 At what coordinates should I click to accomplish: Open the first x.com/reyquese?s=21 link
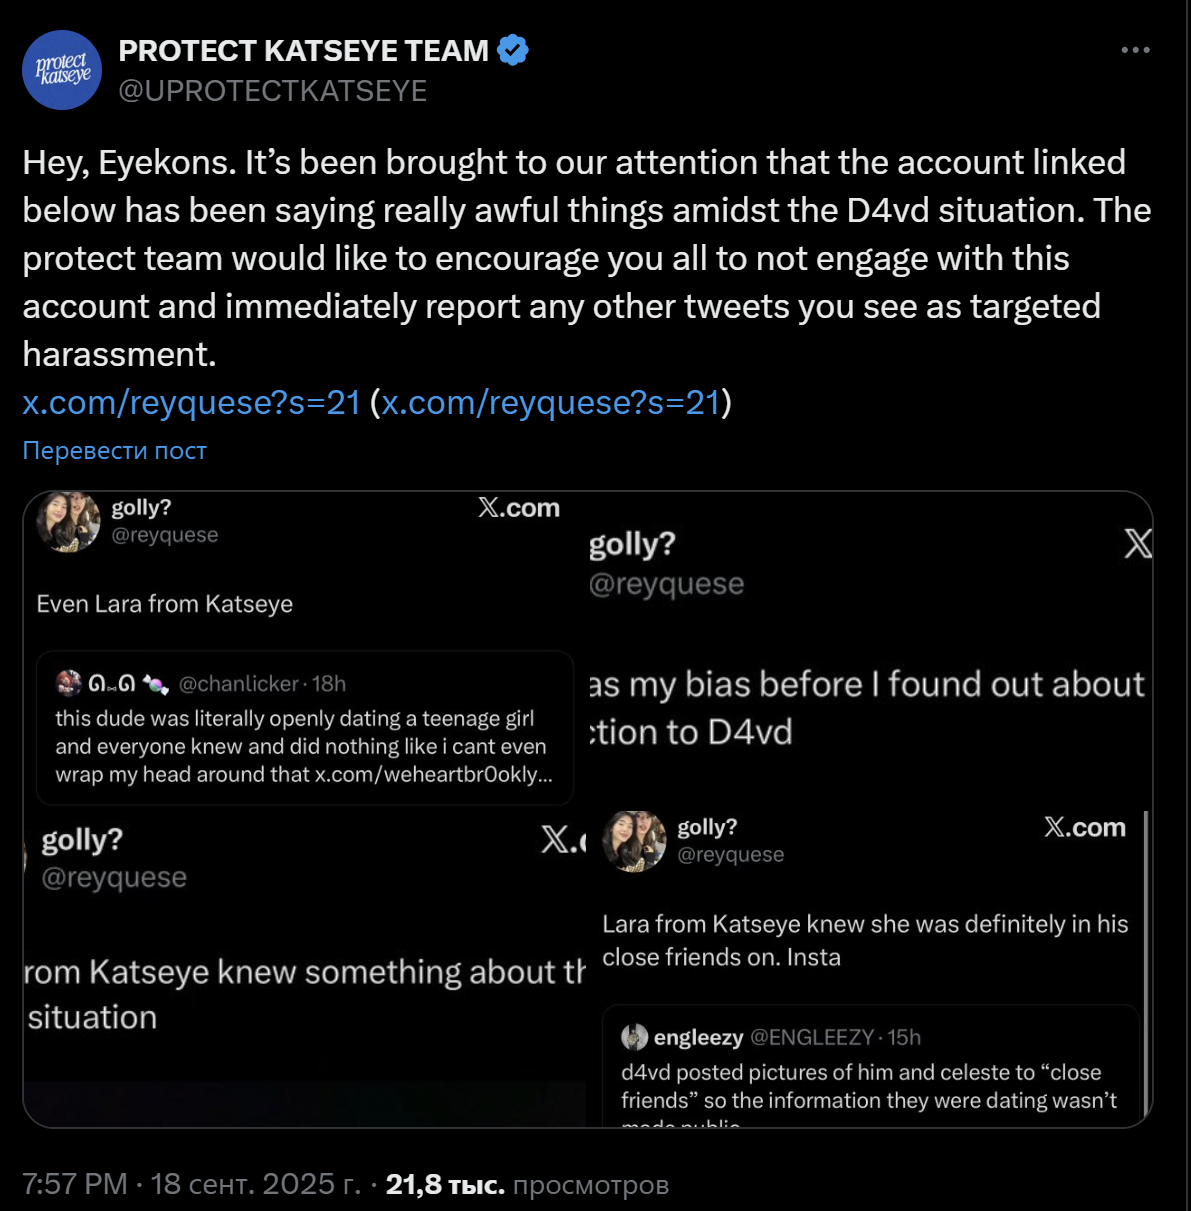(191, 402)
